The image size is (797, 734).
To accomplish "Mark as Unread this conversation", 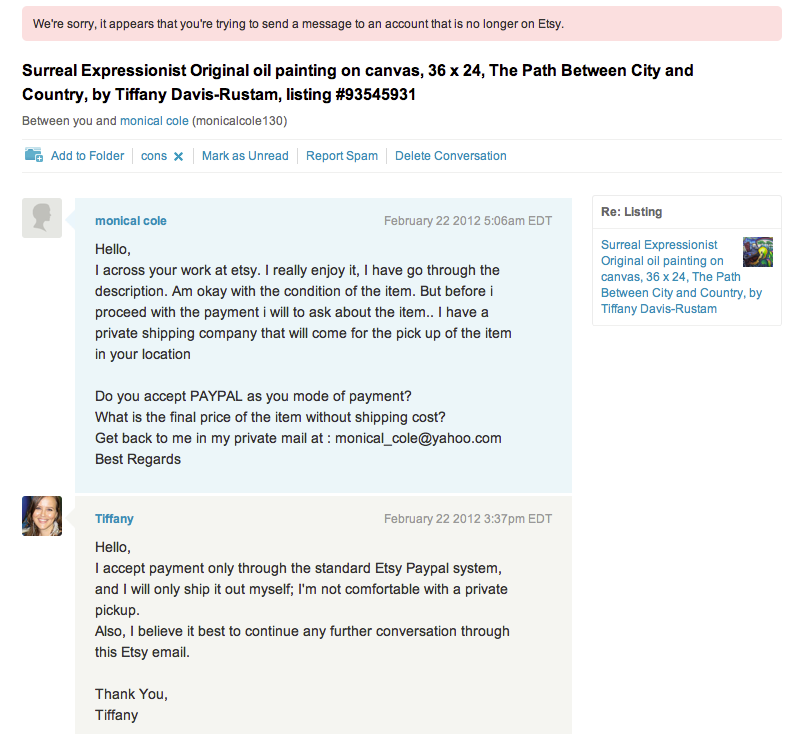I will coord(245,156).
